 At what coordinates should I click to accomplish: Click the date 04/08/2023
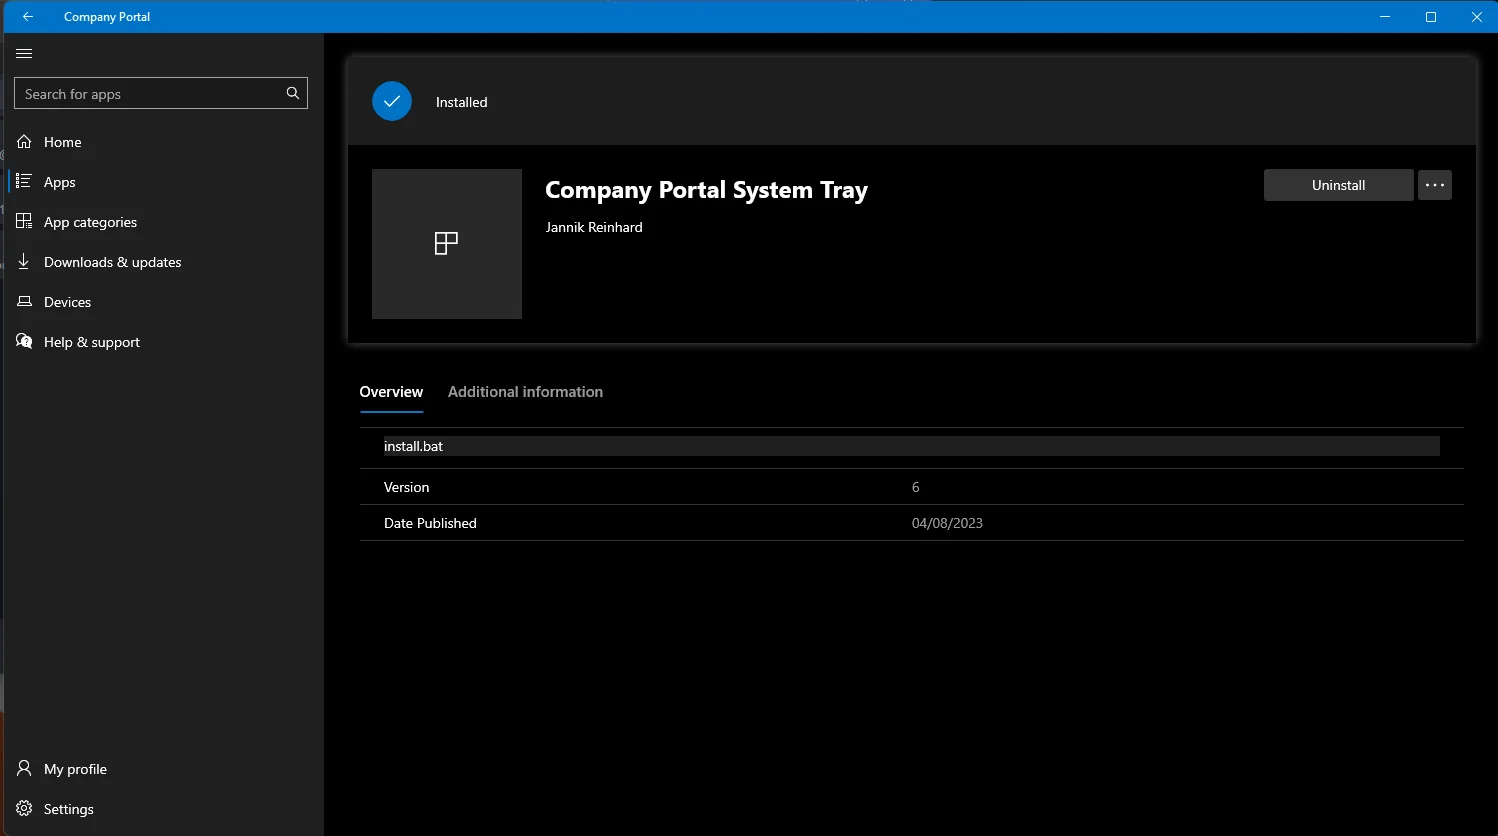click(x=947, y=523)
